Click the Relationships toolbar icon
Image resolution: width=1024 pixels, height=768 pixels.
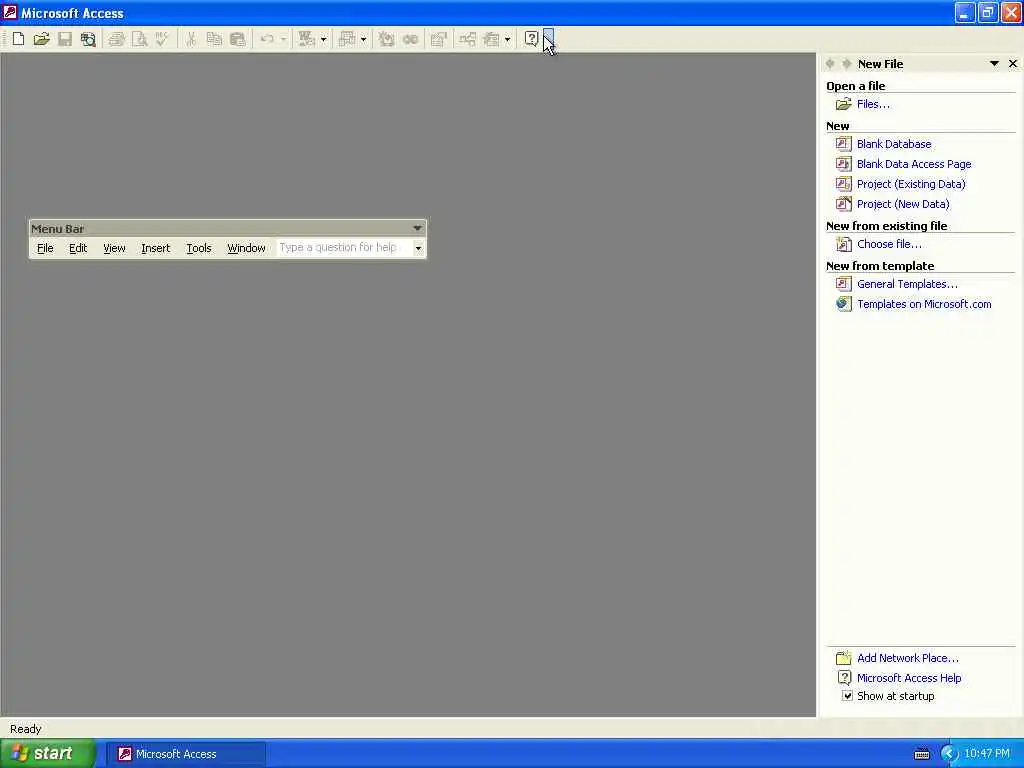[468, 39]
